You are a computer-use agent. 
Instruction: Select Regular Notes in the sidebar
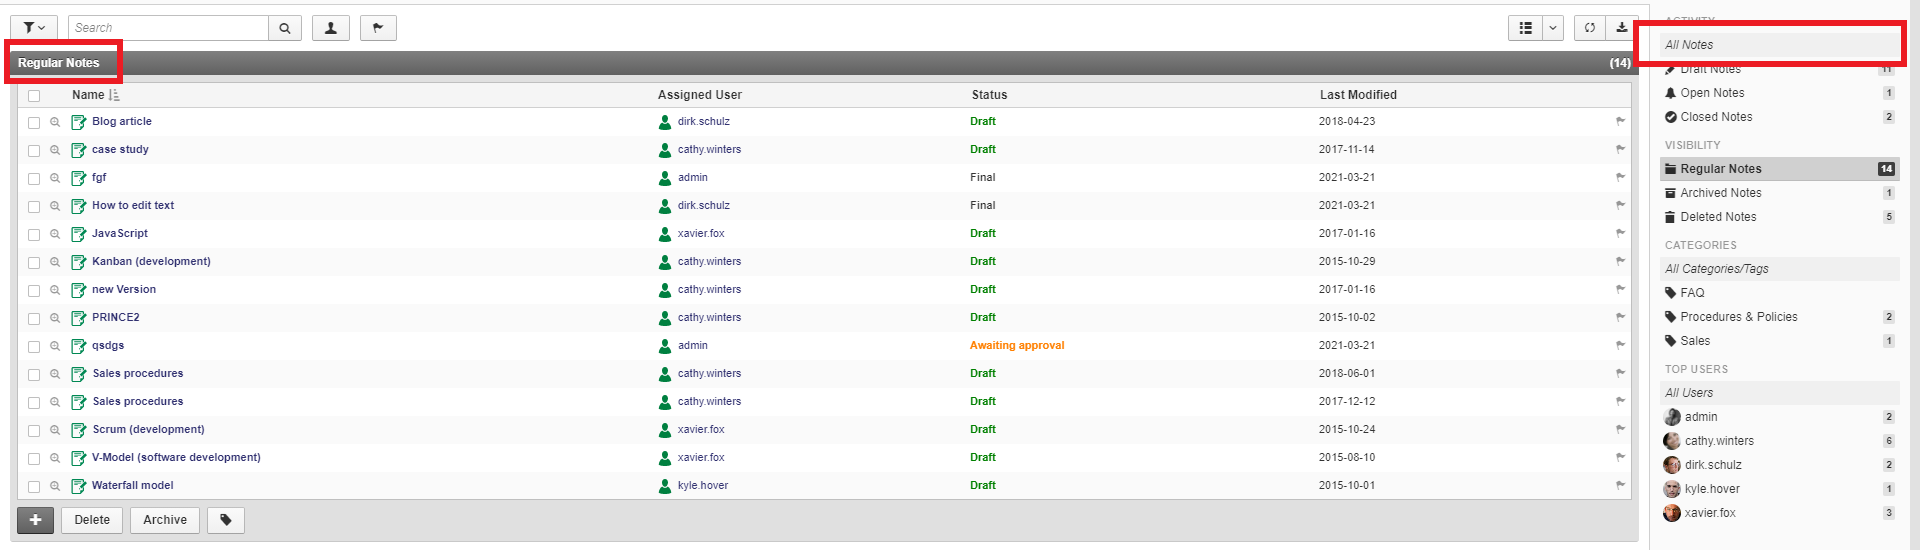pyautogui.click(x=1780, y=169)
